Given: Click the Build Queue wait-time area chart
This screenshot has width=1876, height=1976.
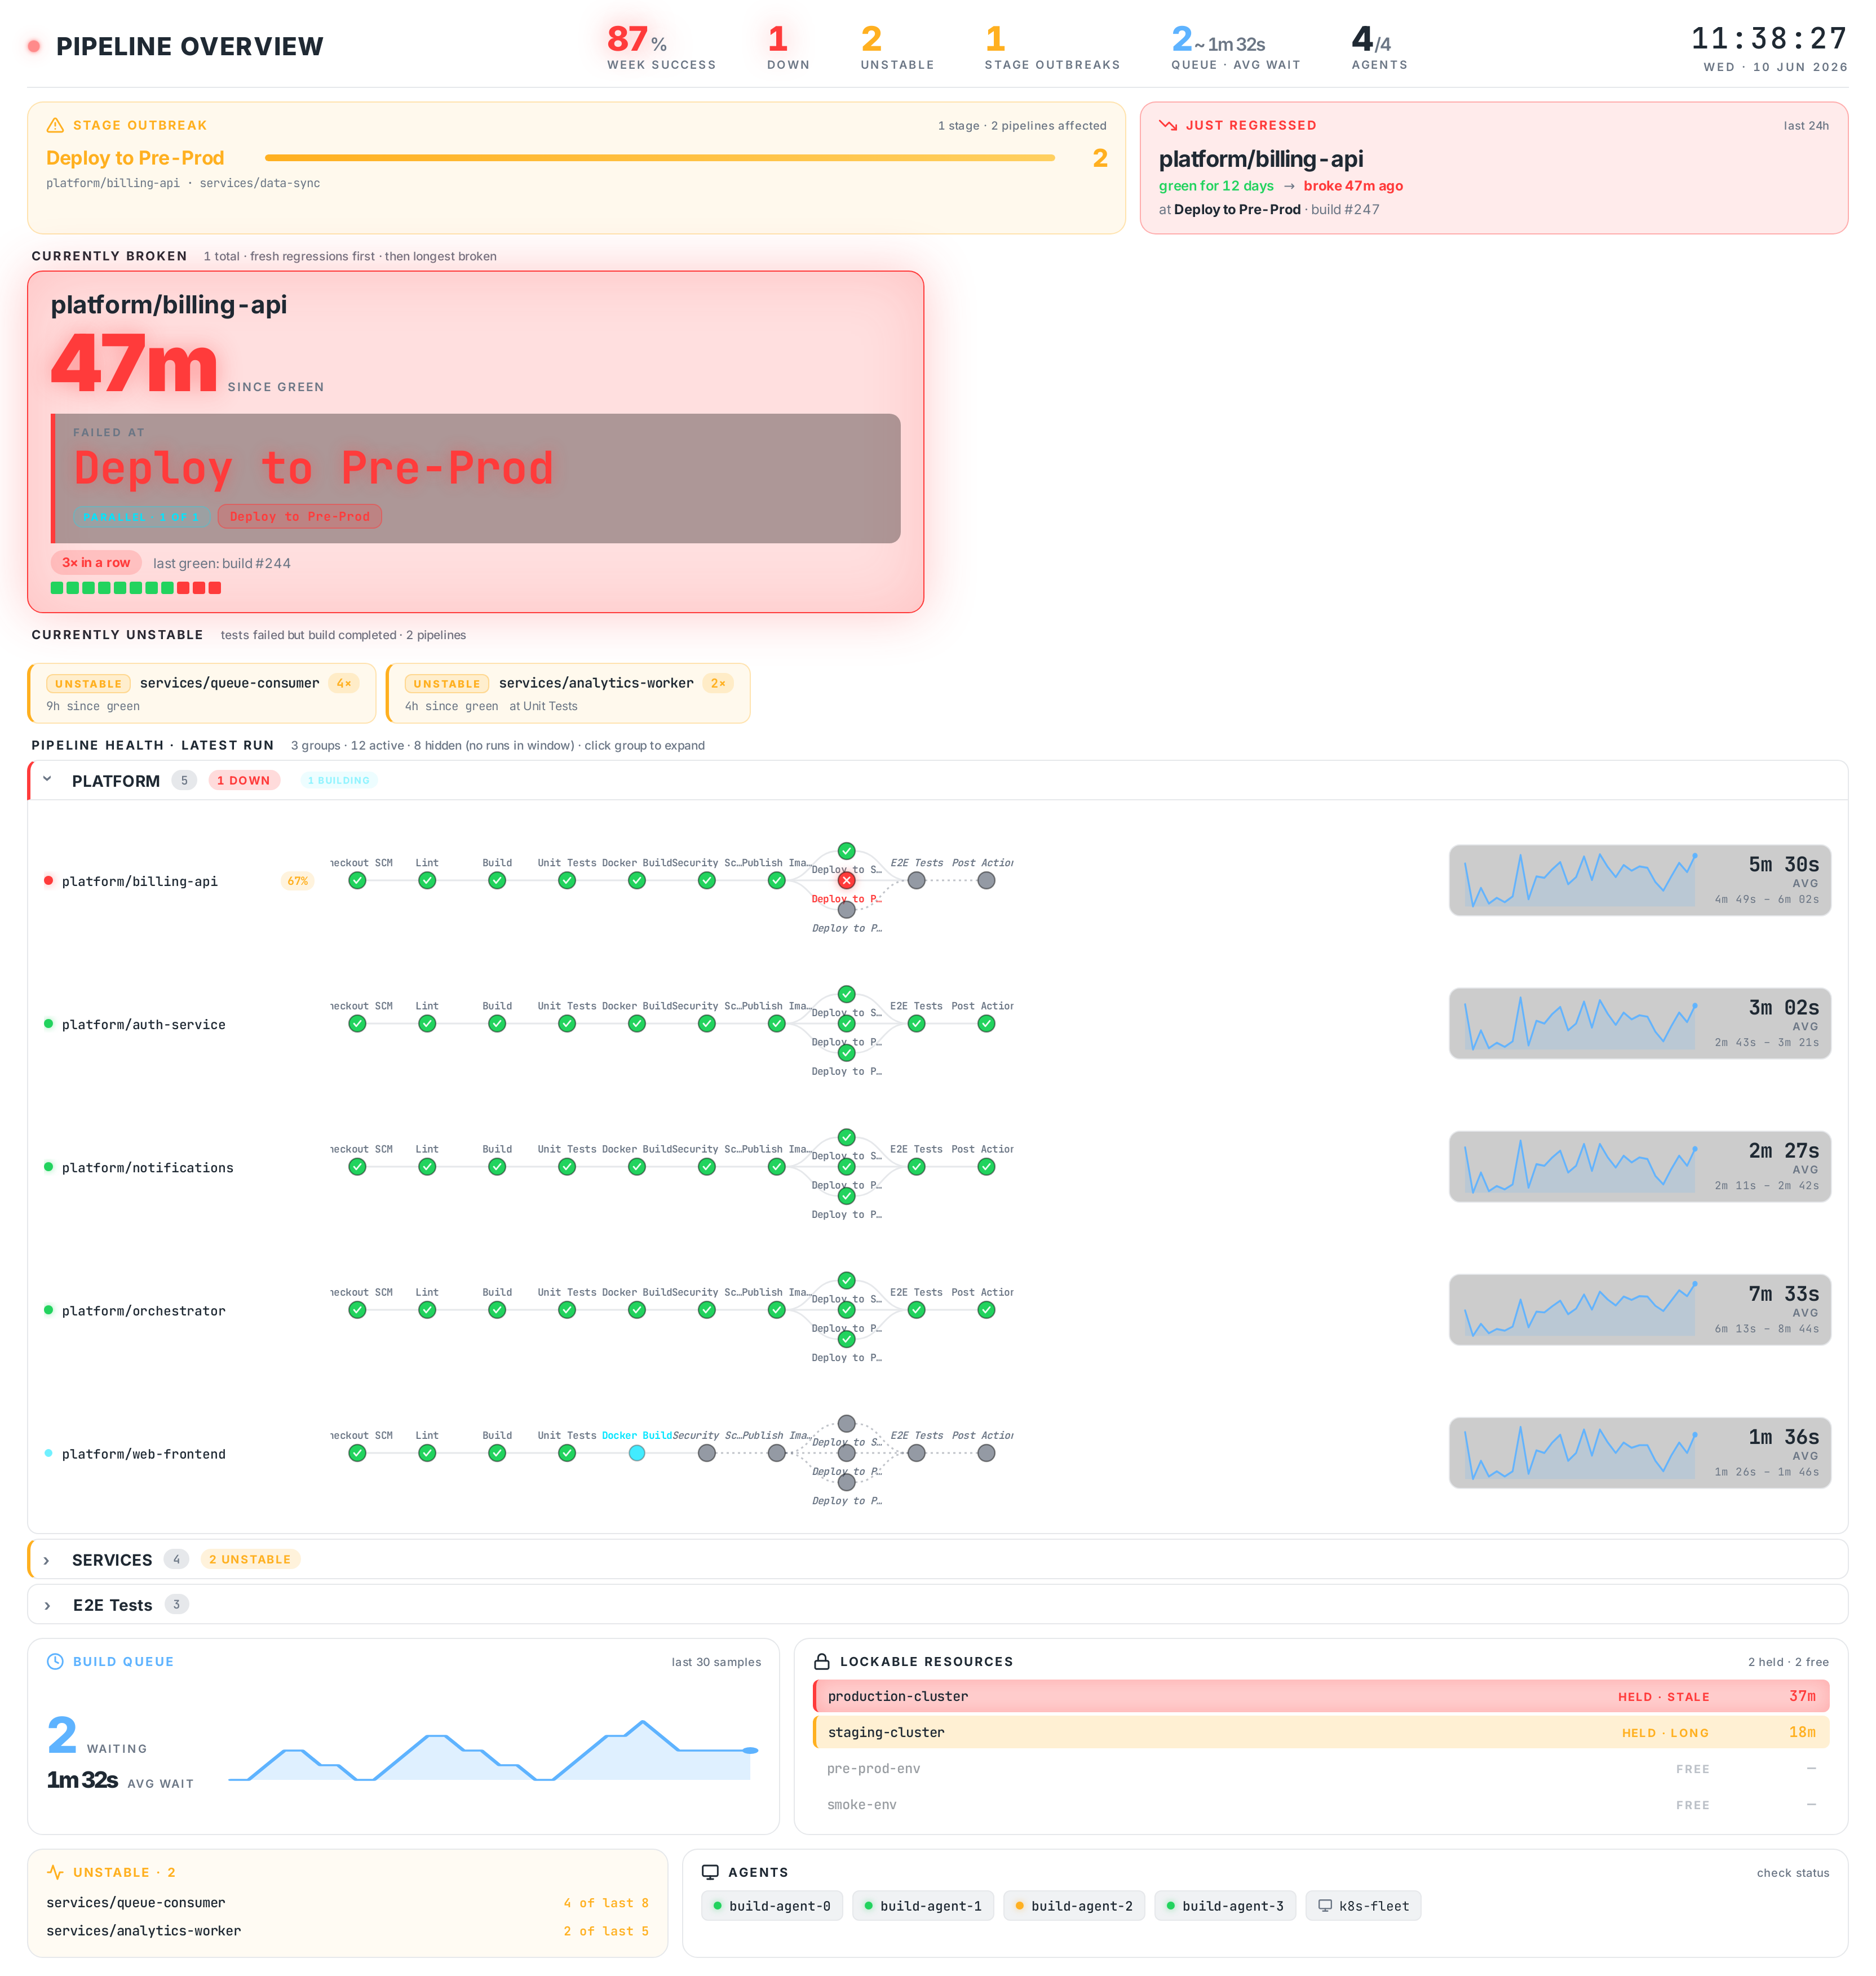Looking at the screenshot, I should tap(492, 1749).
